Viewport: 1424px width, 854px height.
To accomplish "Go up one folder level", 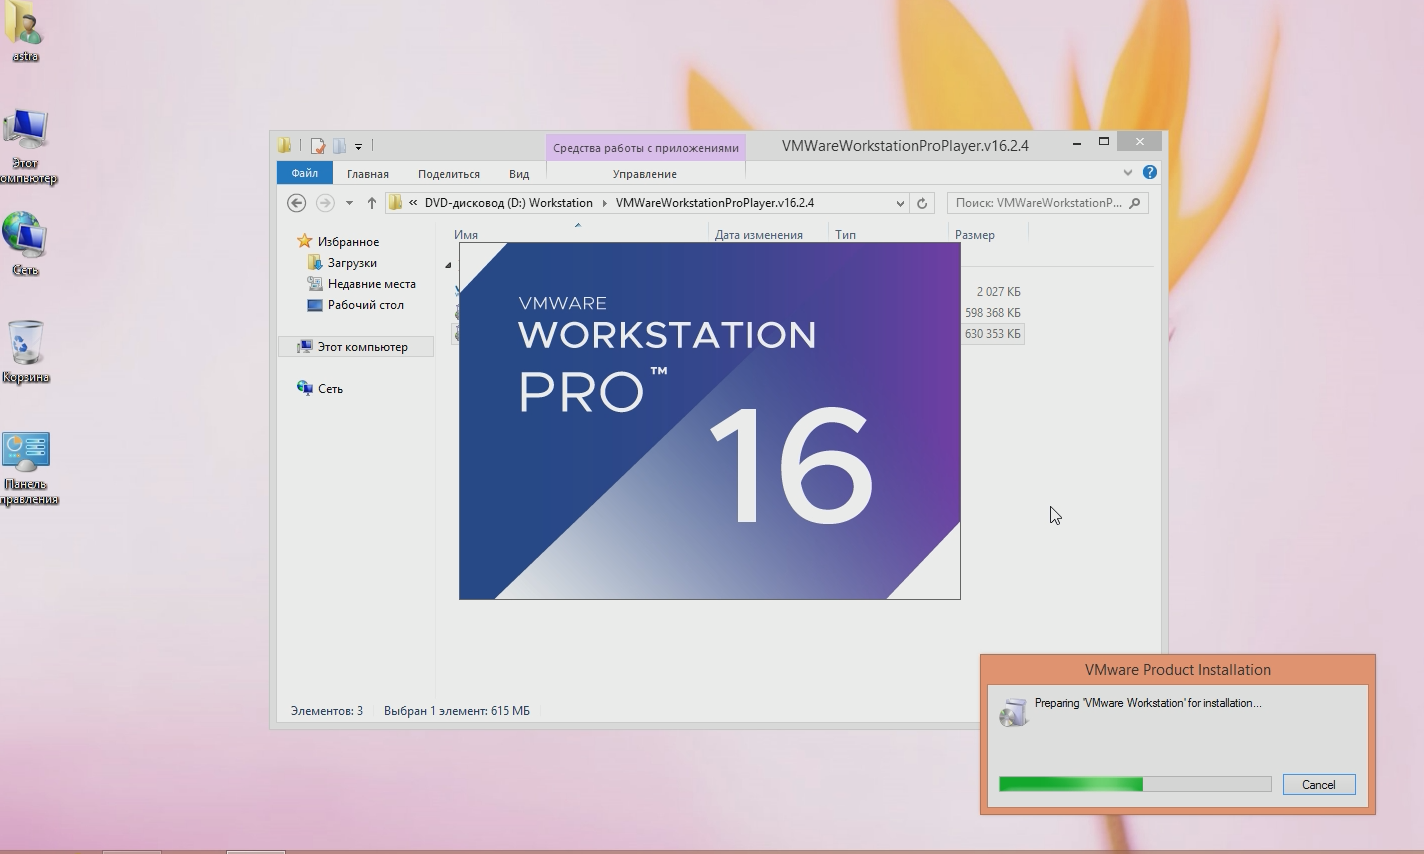I will coord(372,203).
